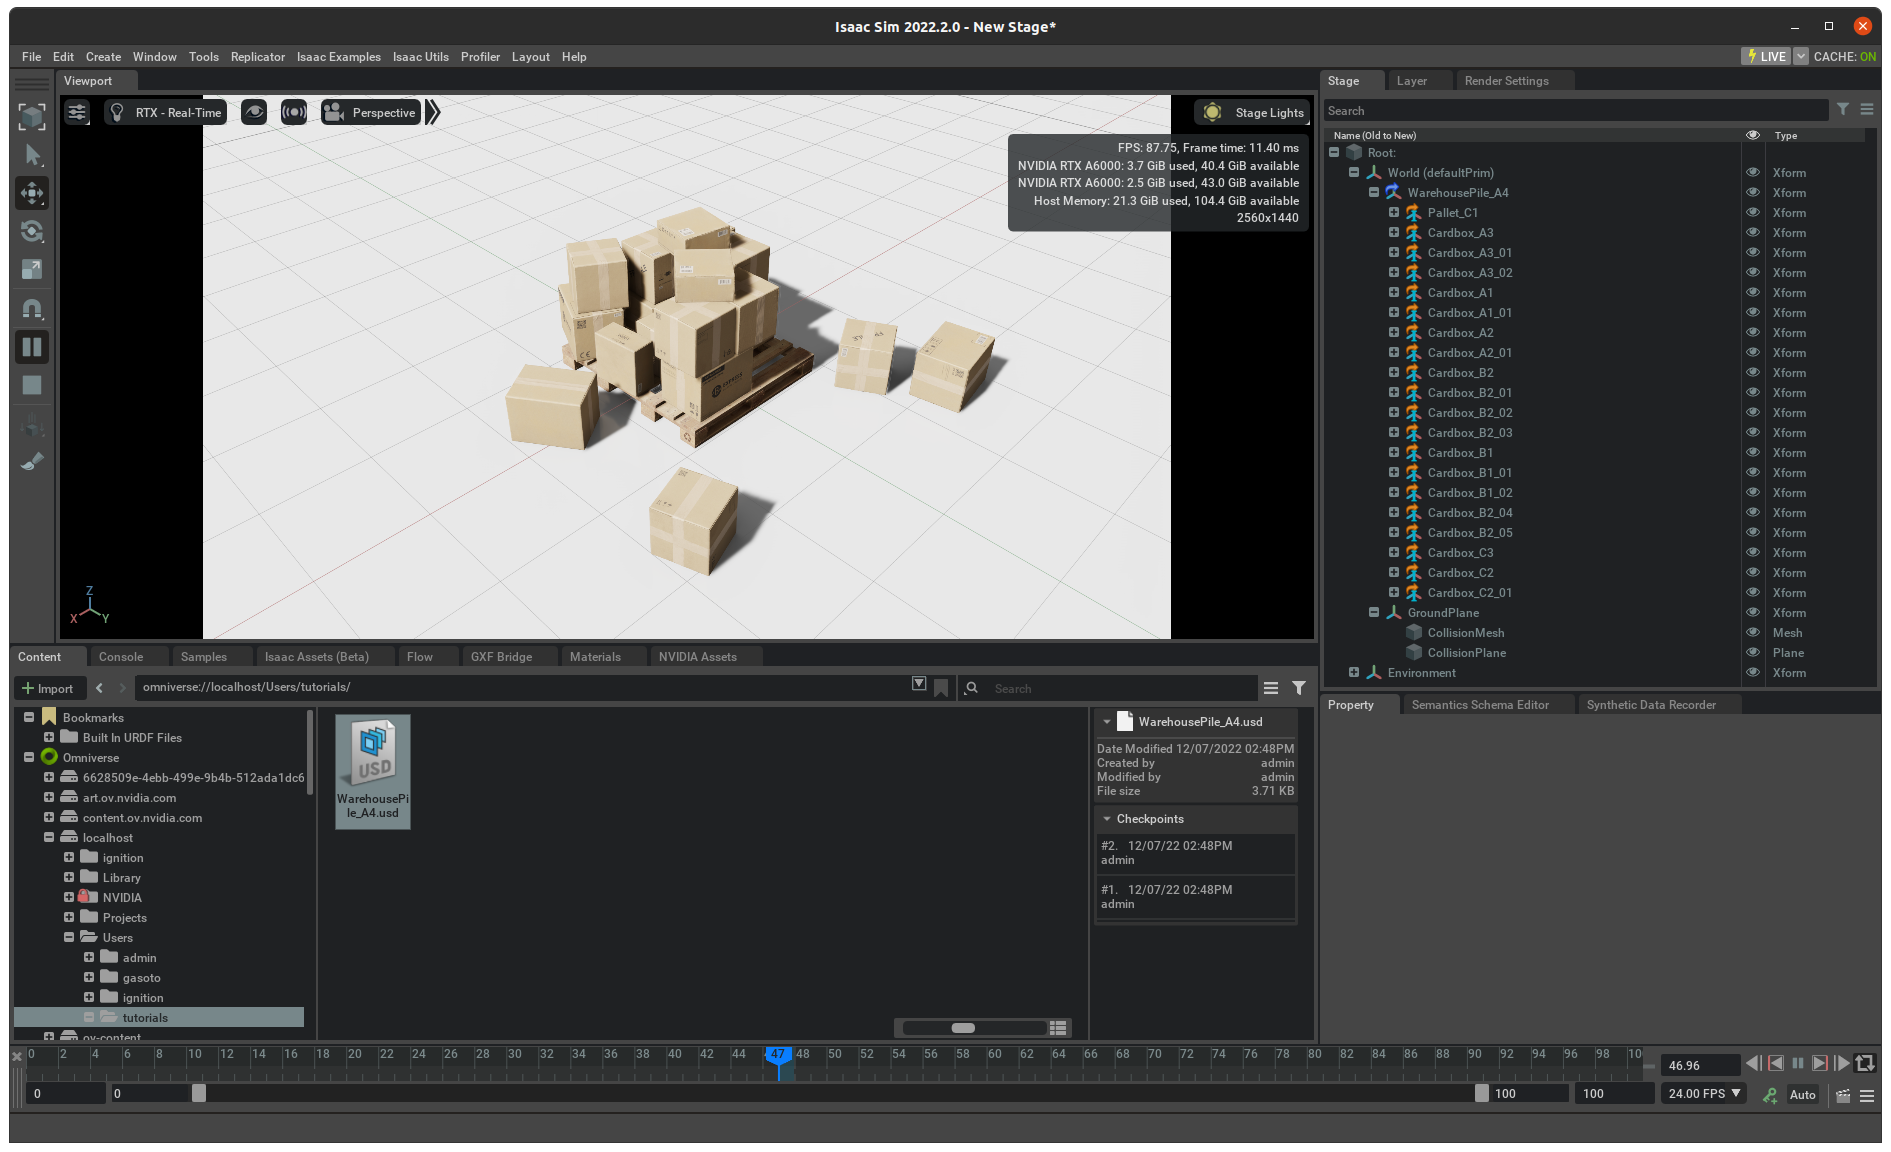Screen dimensions: 1891x1152
Task: Hide Pallet_C1 using its eye icon
Action: tap(1753, 212)
